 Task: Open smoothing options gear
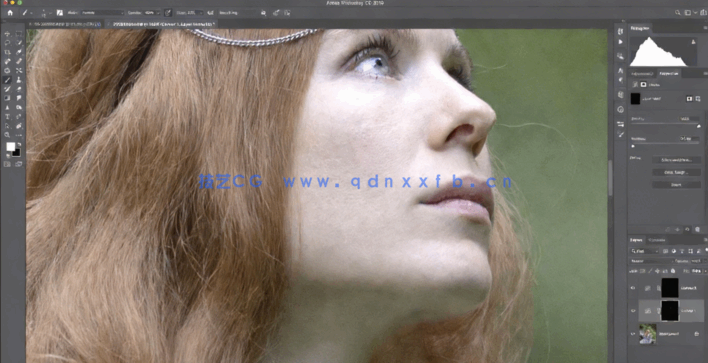tap(263, 14)
